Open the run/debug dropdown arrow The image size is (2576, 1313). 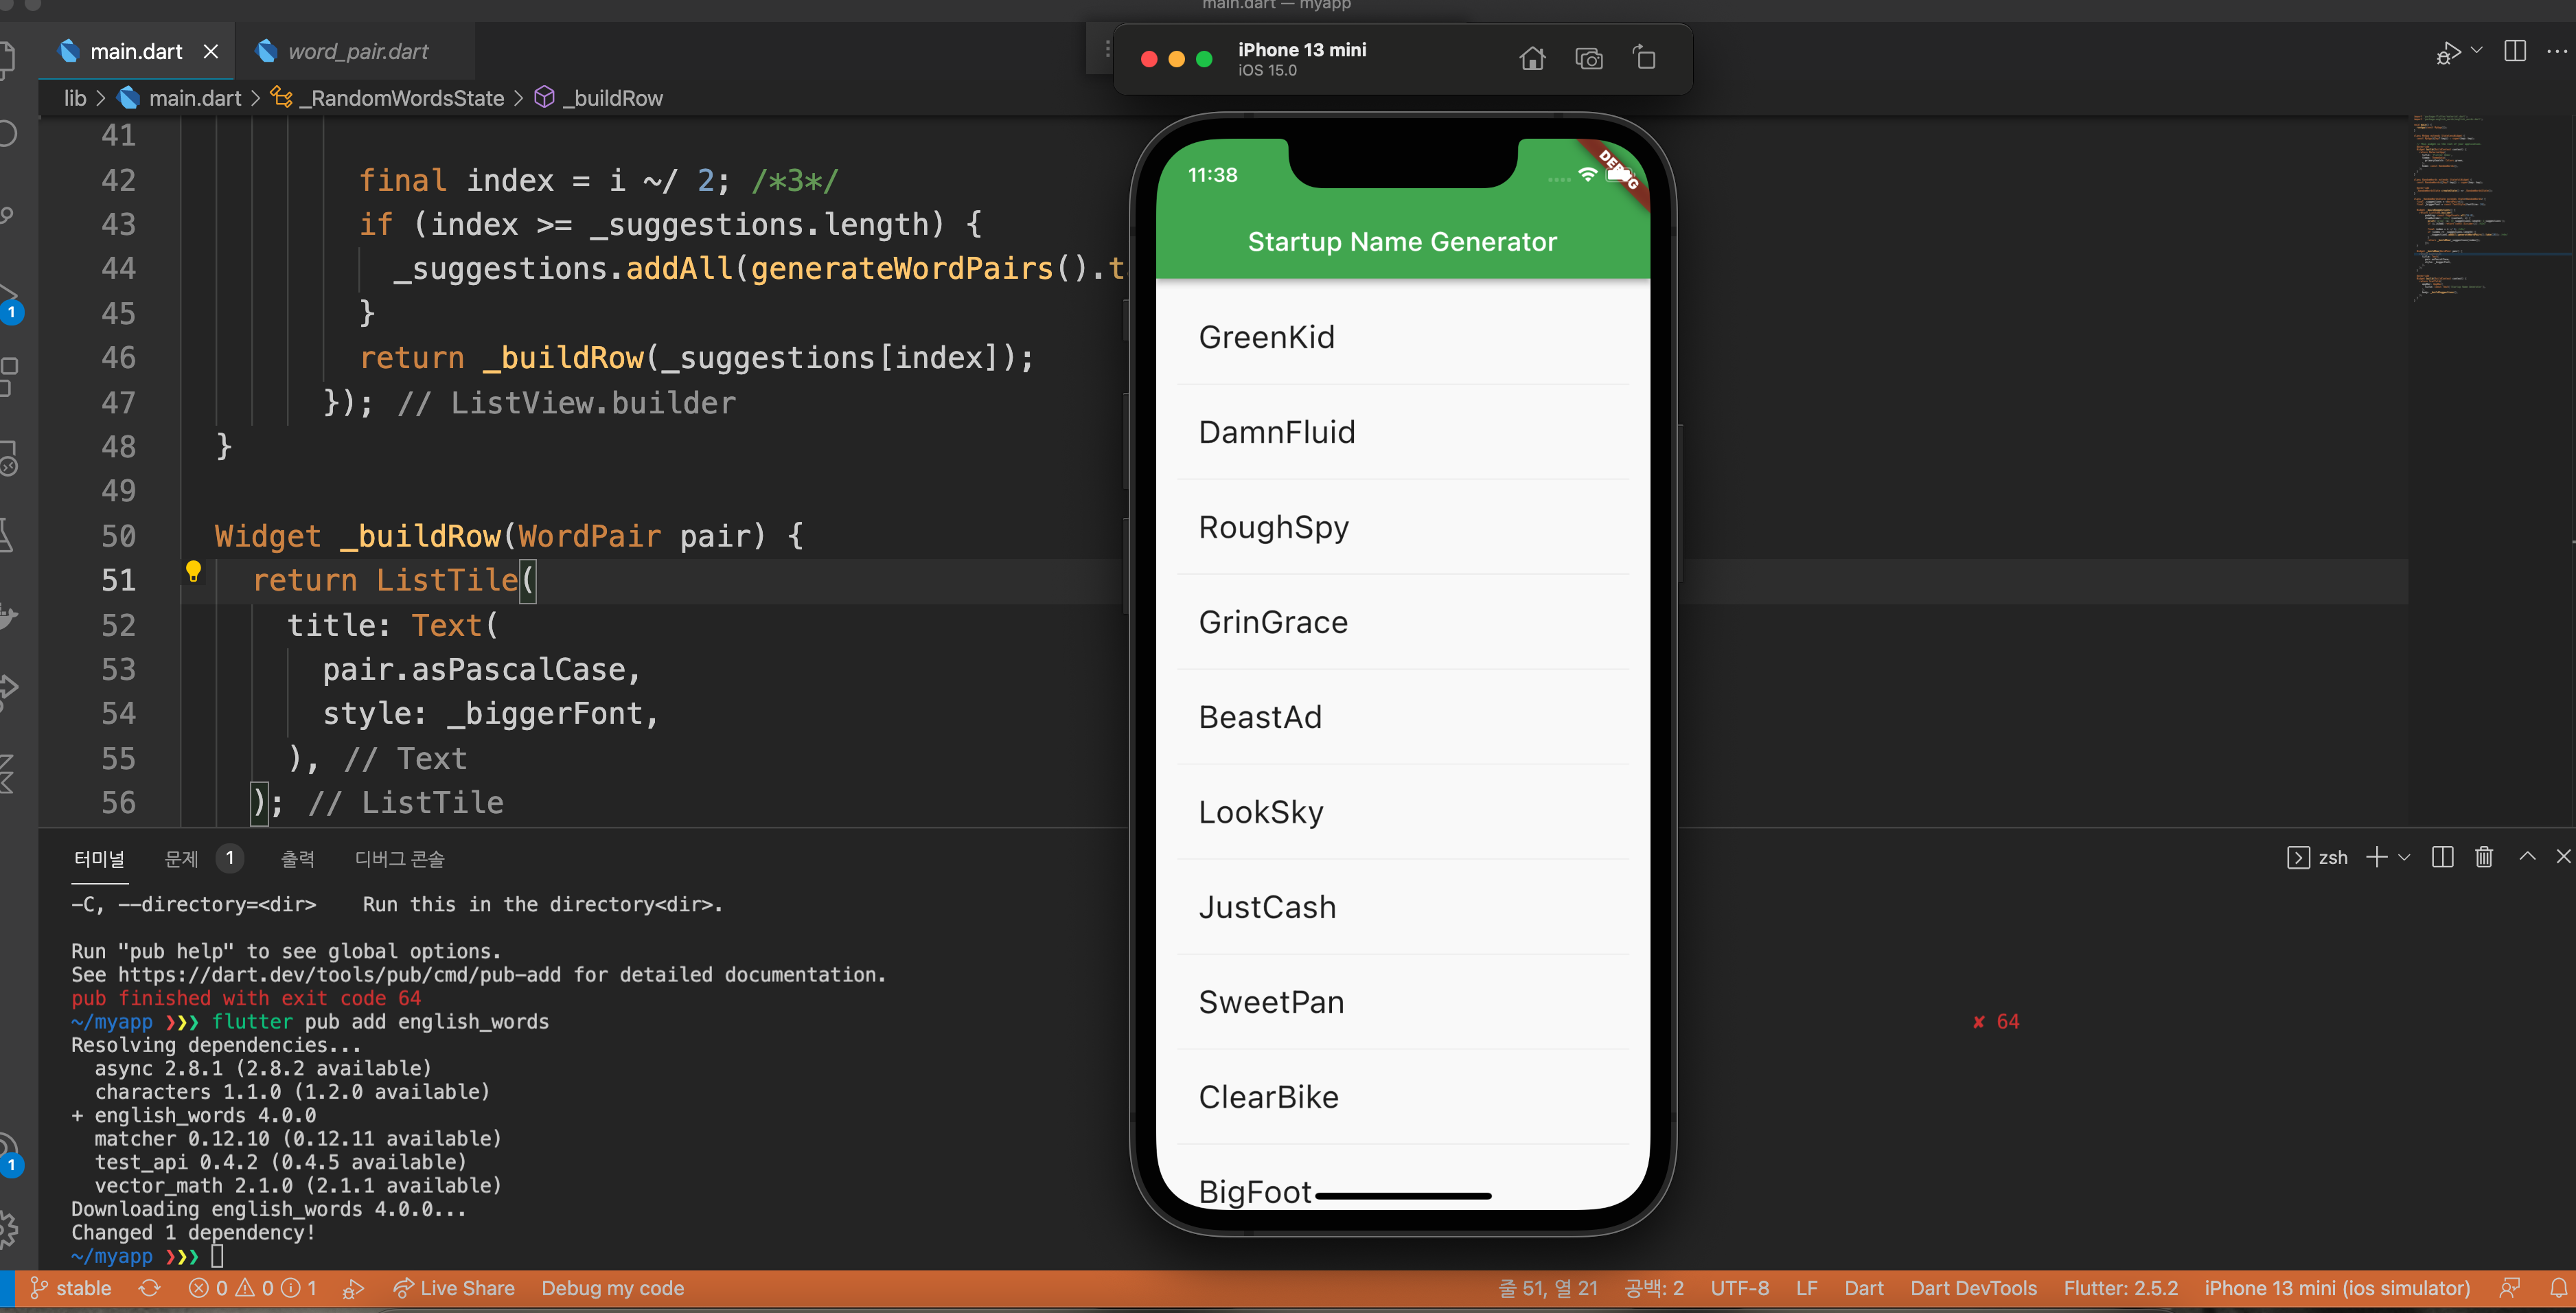point(2477,50)
